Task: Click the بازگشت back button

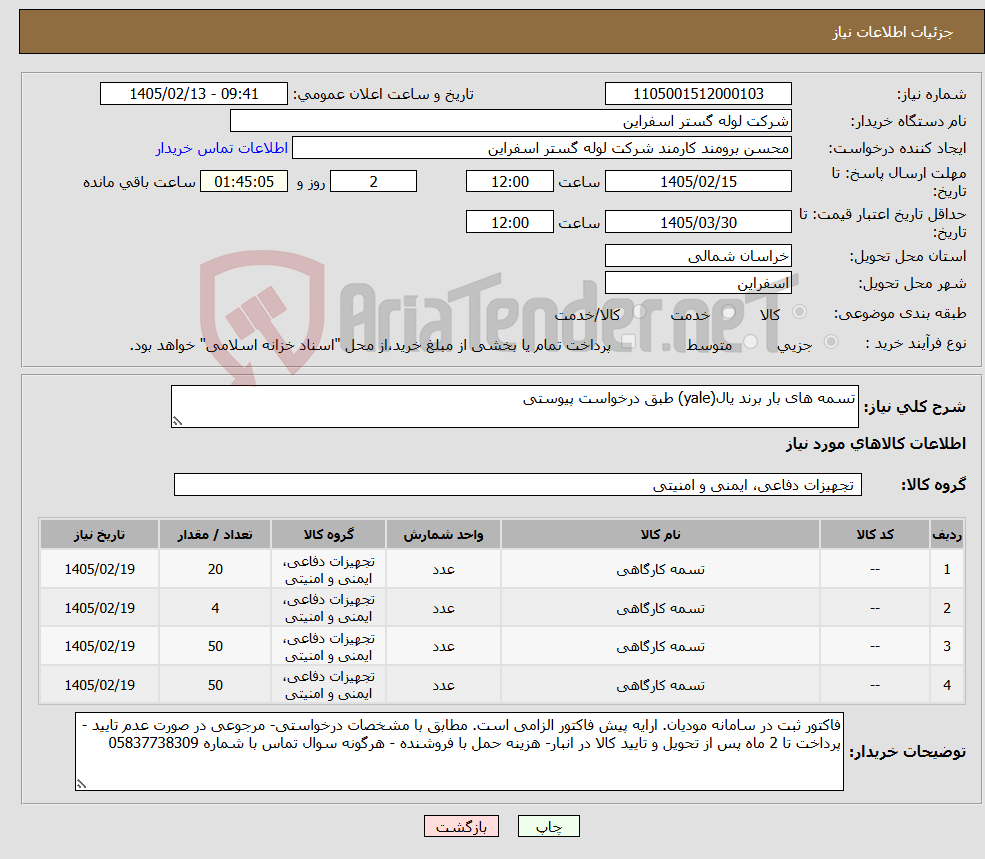Action: pyautogui.click(x=461, y=826)
